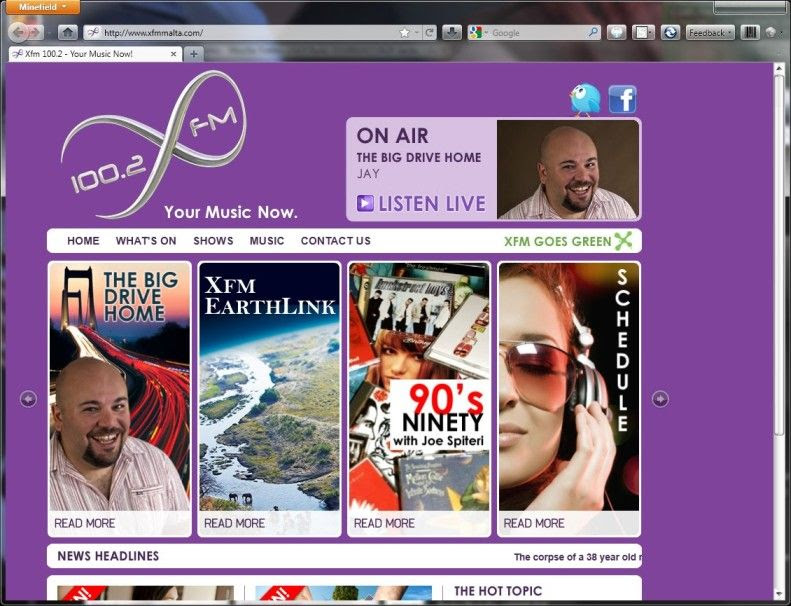This screenshot has height=606, width=791.
Task: Click the search magnifier icon
Action: click(593, 33)
